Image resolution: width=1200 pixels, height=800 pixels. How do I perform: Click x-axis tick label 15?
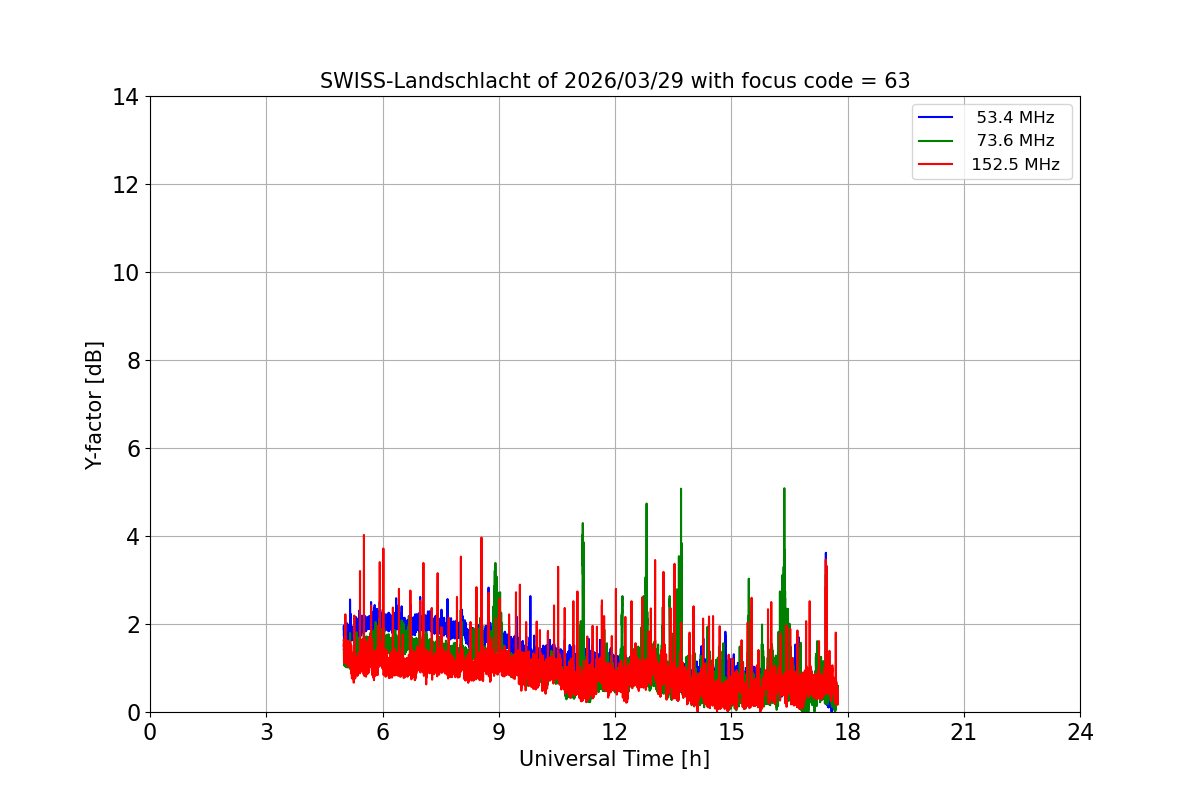click(x=731, y=731)
